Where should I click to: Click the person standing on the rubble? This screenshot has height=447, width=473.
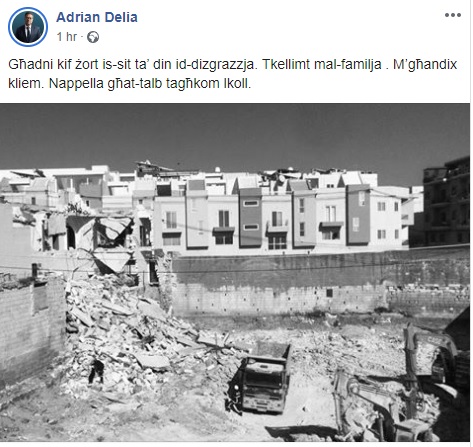tap(97, 371)
